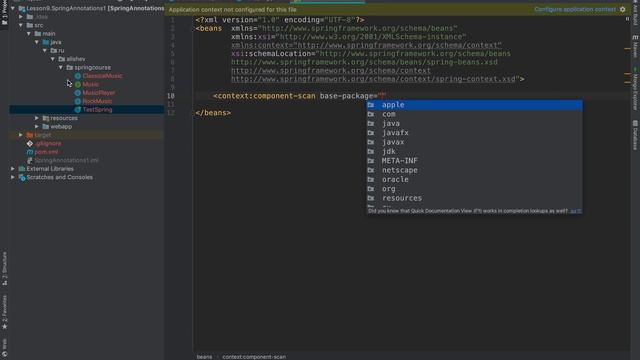Expand Scratches and Consoles node
The width and height of the screenshot is (640, 360).
(x=13, y=177)
